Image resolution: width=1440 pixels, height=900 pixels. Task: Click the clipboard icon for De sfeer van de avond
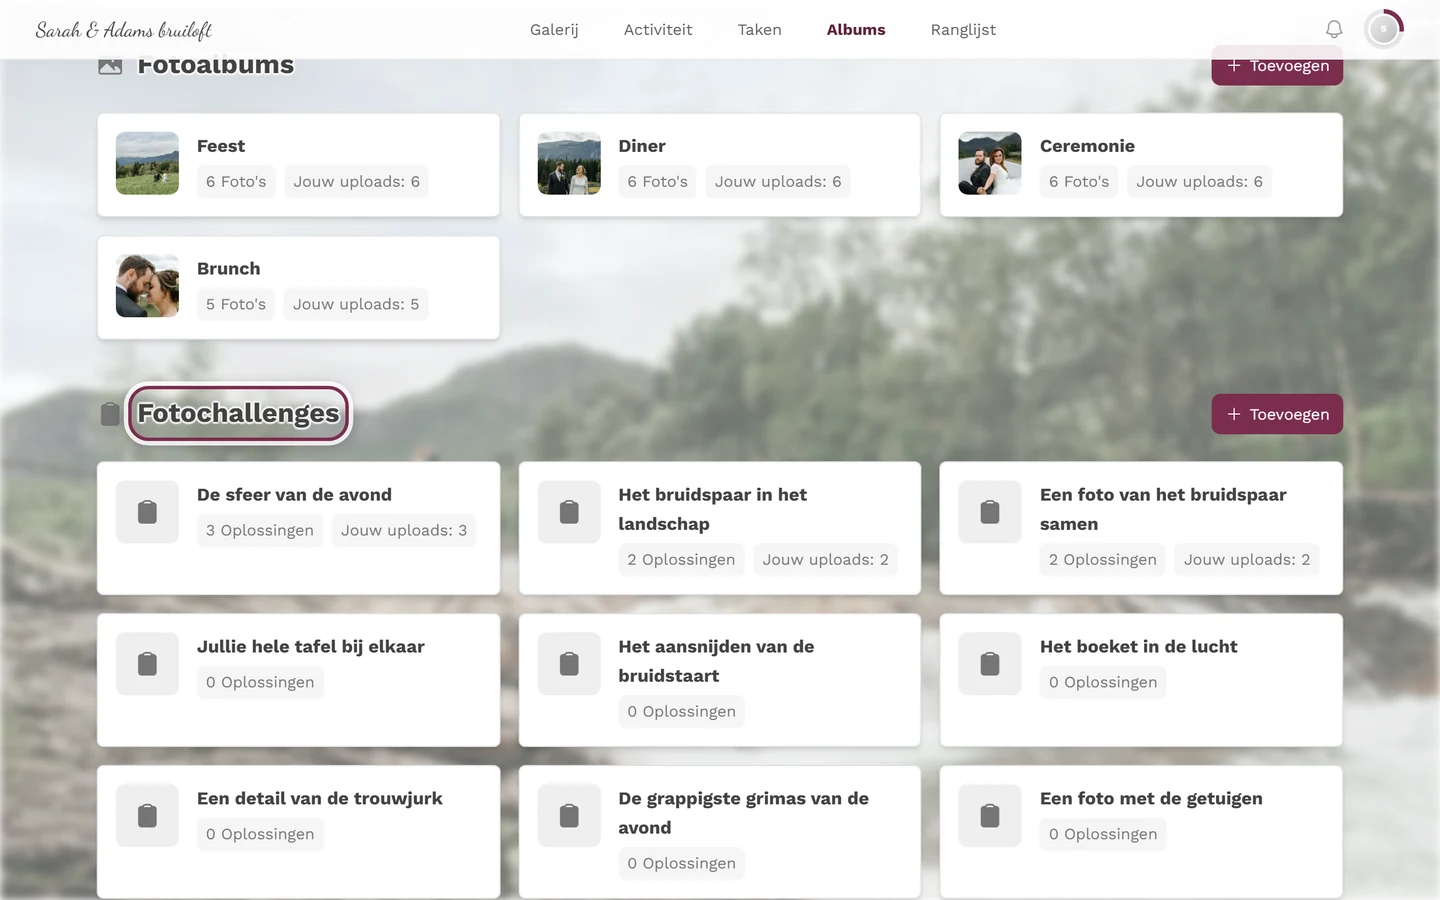147,512
